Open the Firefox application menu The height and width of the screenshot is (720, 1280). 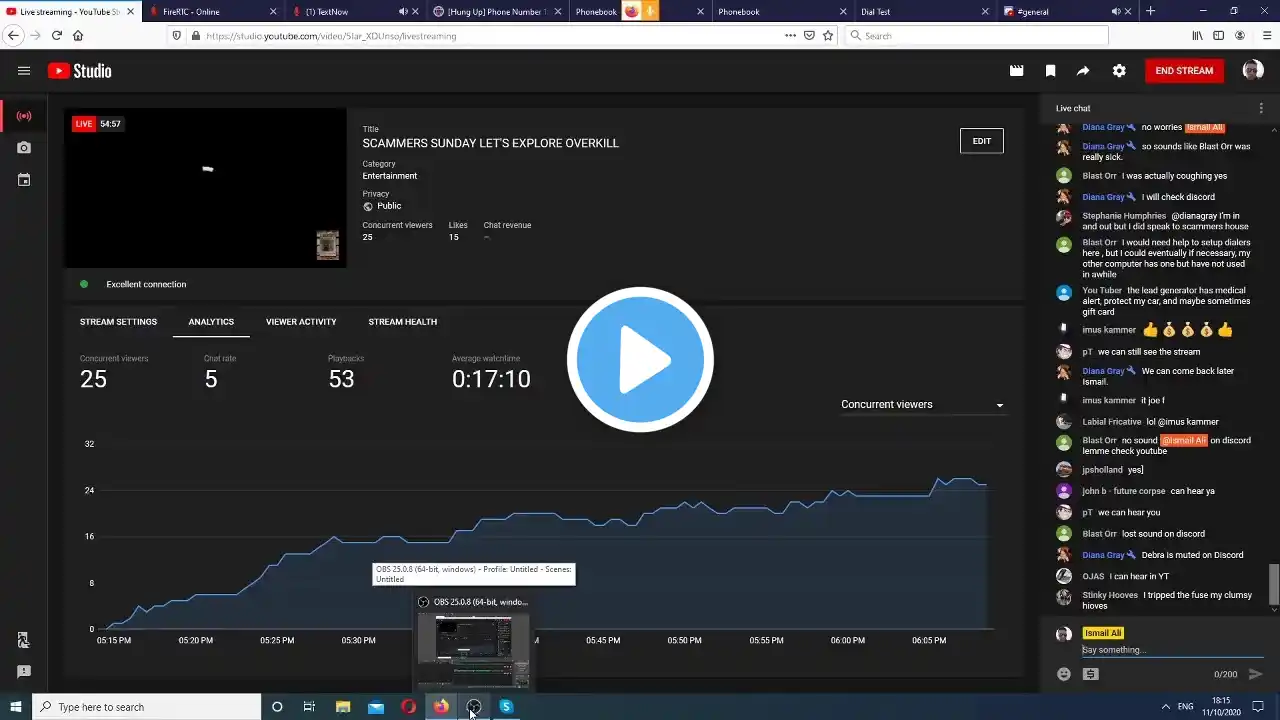1267,35
